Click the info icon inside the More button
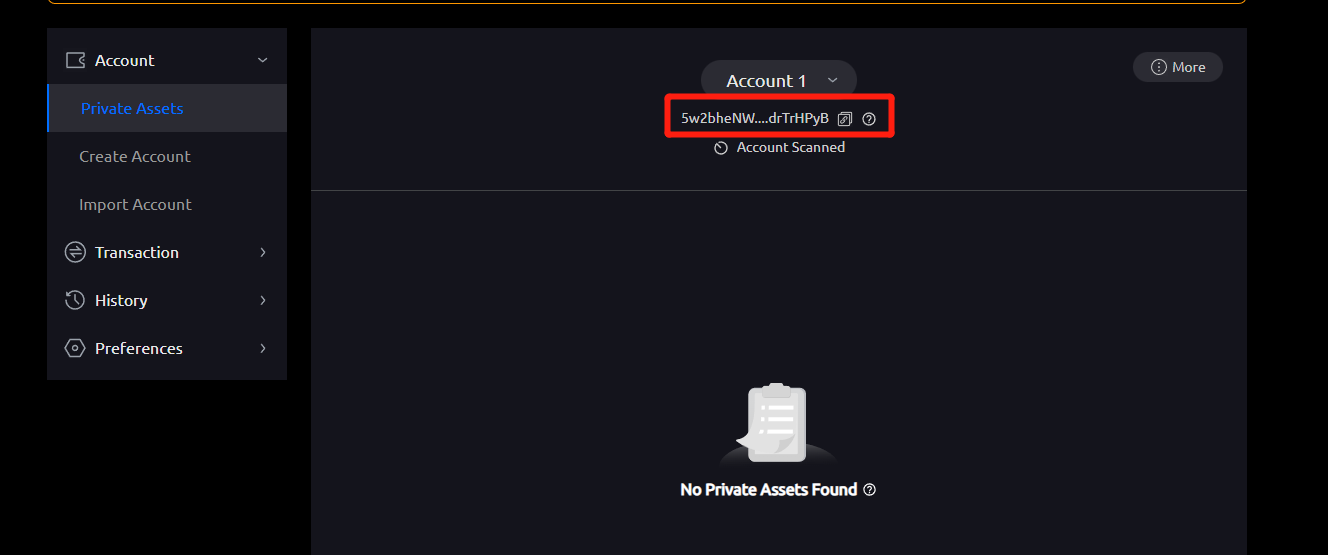The height and width of the screenshot is (555, 1328). tap(1159, 67)
